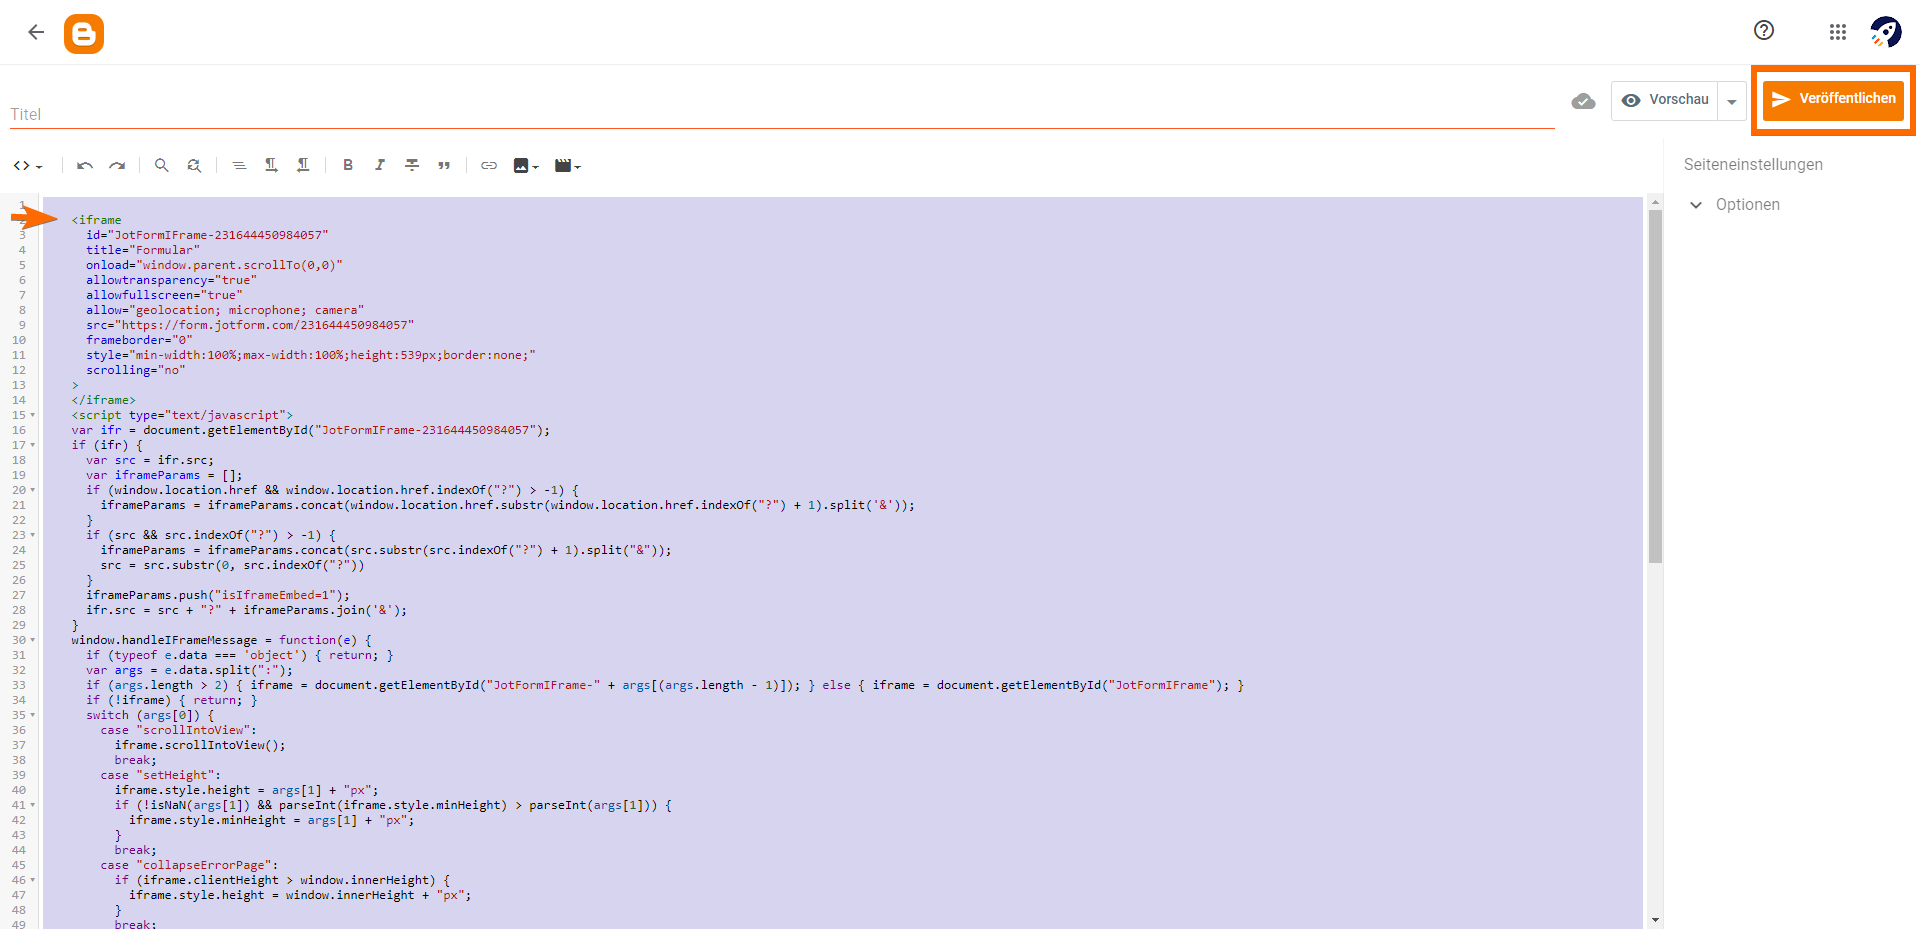Open the help question mark icon
The width and height of the screenshot is (1920, 929).
[x=1764, y=31]
